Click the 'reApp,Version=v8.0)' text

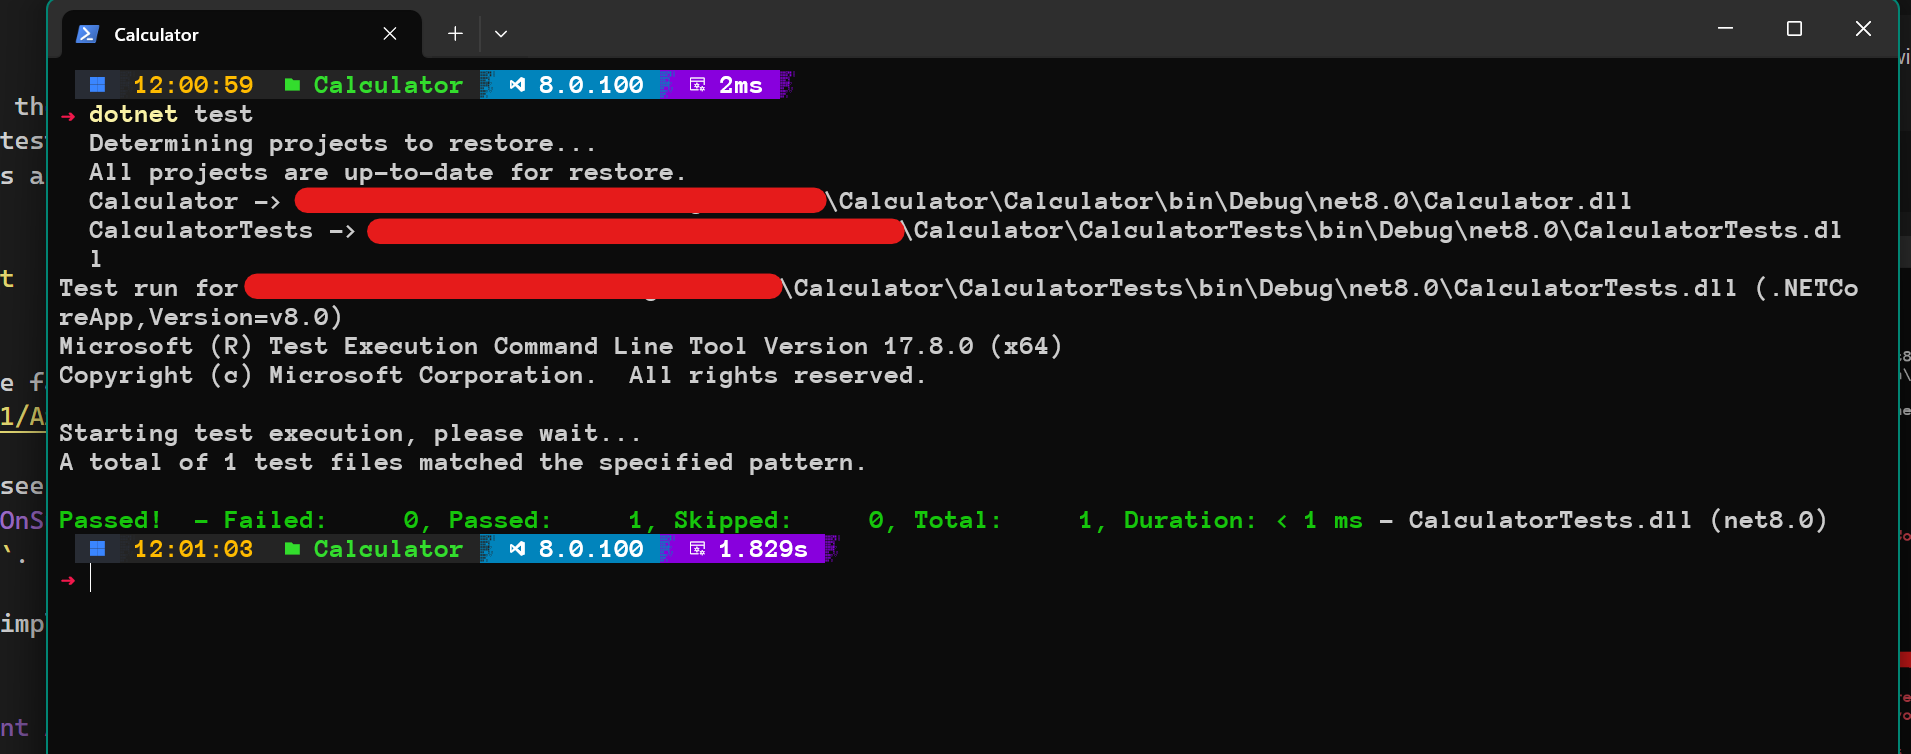(x=201, y=317)
